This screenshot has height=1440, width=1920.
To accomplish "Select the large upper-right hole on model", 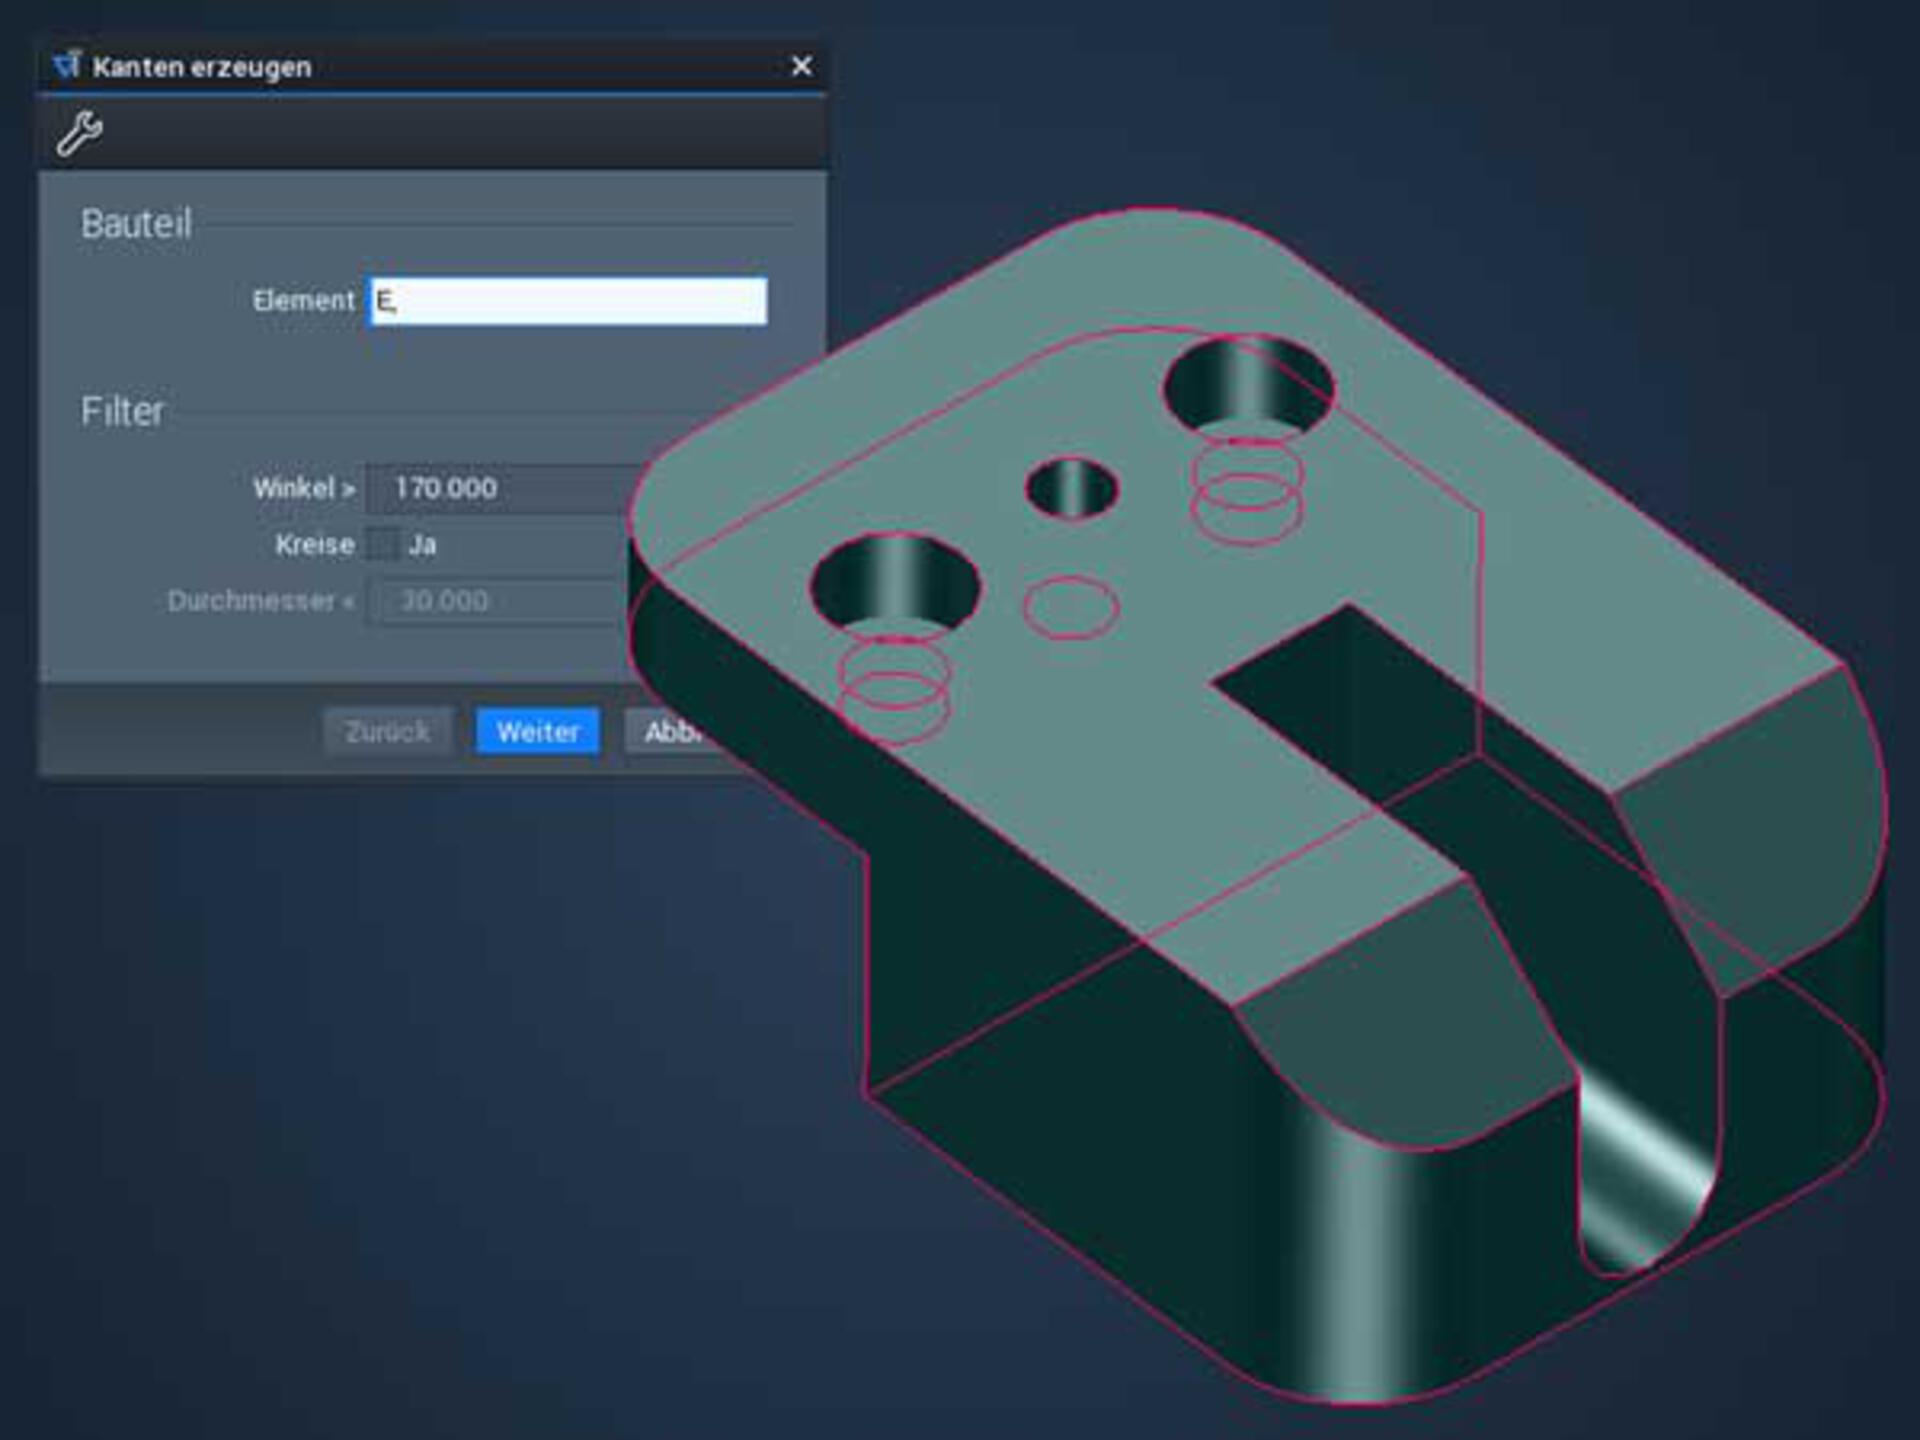I will (1249, 385).
